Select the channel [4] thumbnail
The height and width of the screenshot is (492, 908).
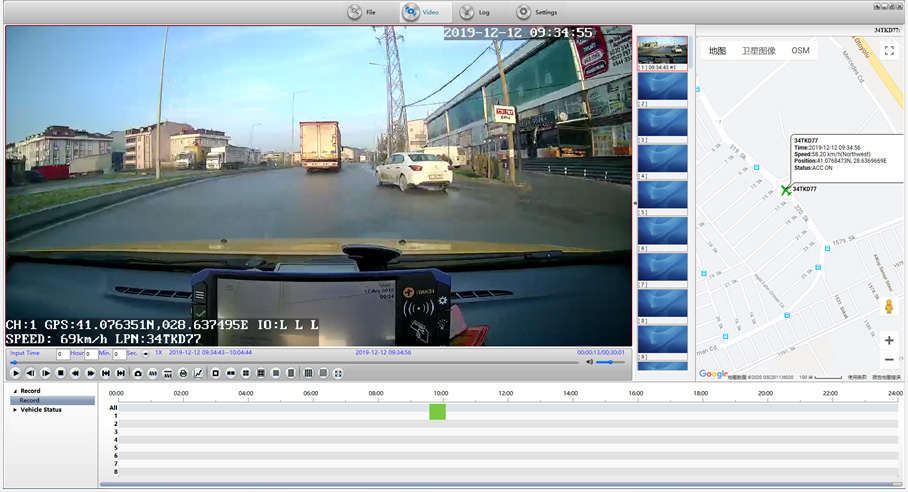click(662, 162)
